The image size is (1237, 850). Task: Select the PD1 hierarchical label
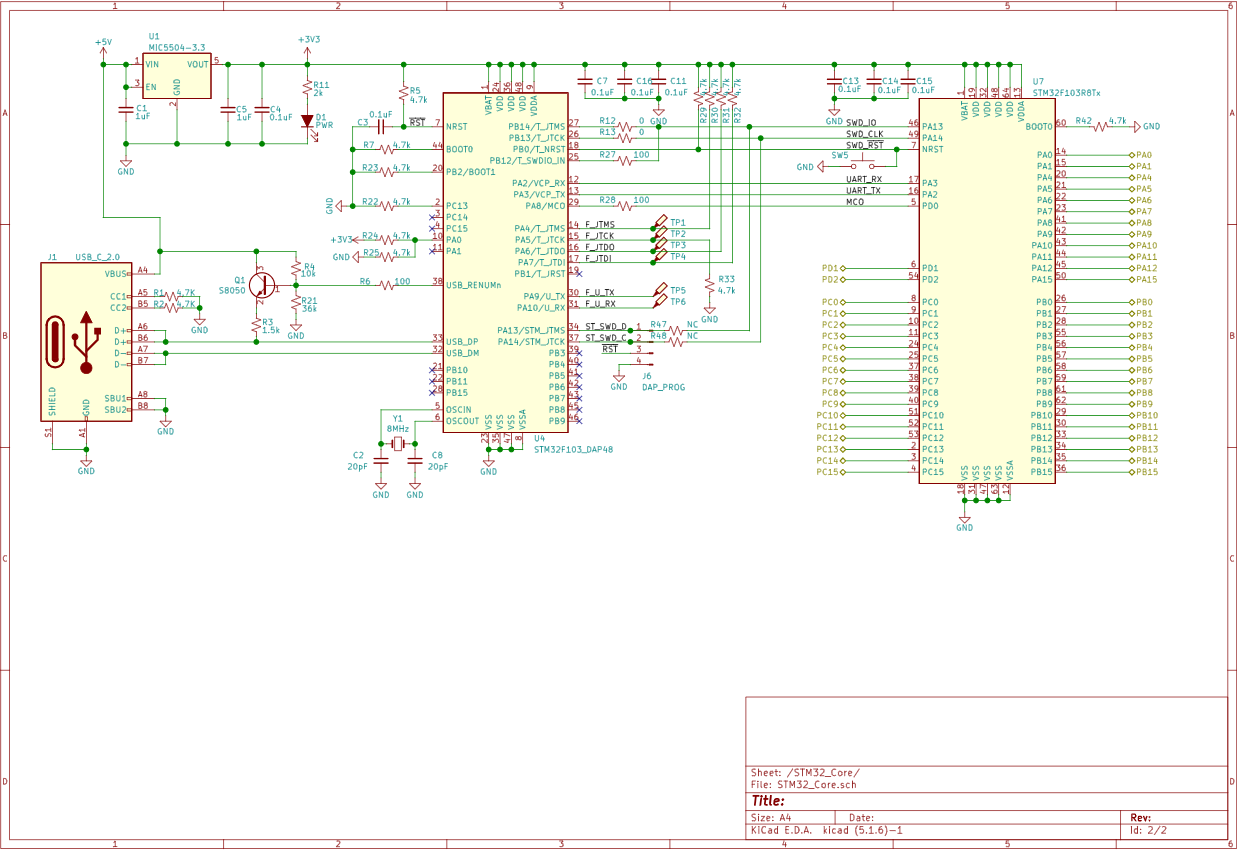pos(833,268)
